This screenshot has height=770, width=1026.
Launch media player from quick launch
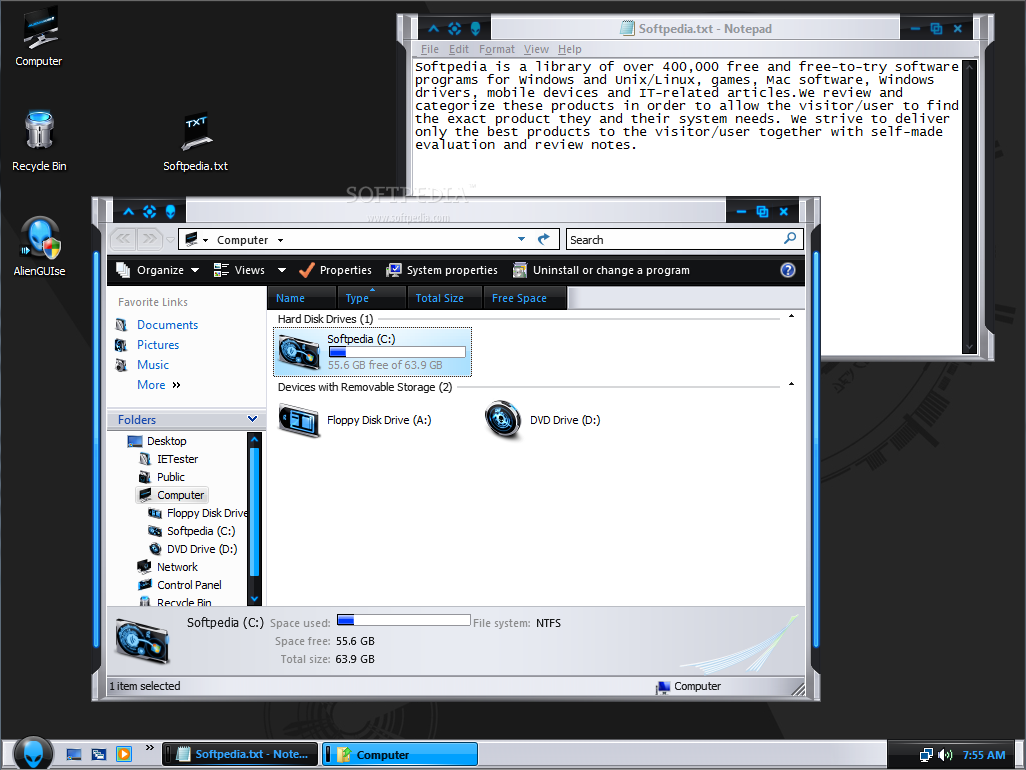(124, 754)
